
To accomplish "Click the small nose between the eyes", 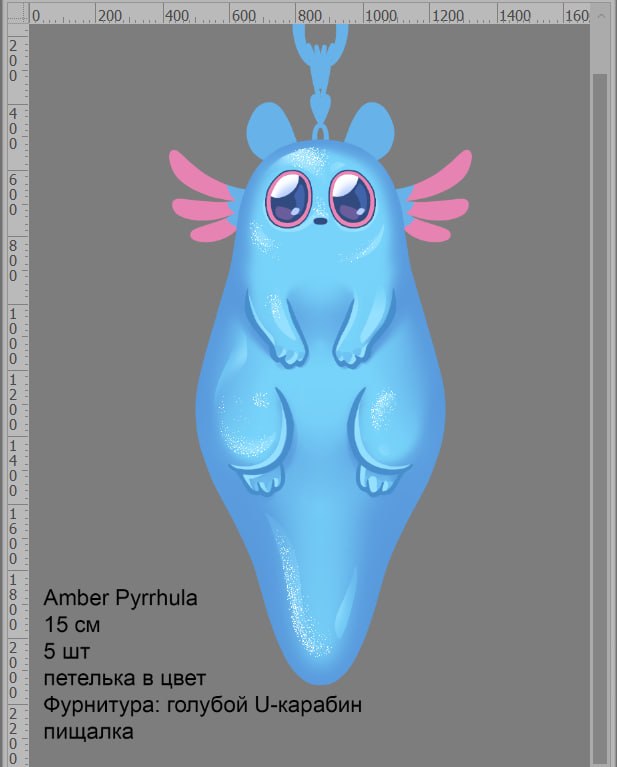I will [x=320, y=221].
